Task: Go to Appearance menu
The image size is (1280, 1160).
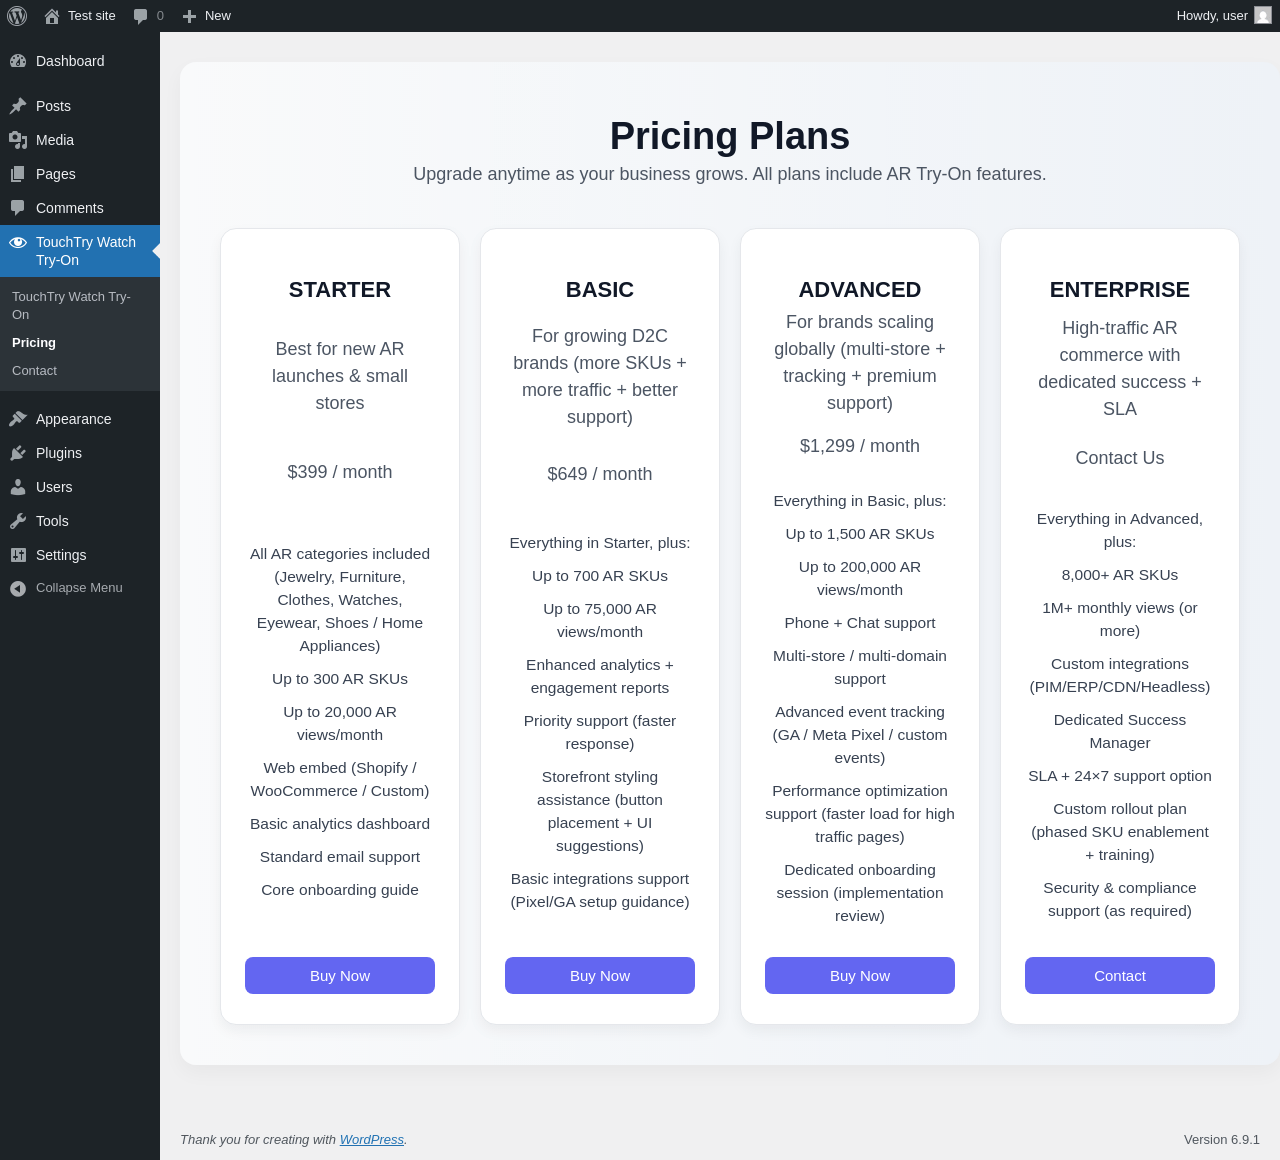Action: [x=73, y=419]
